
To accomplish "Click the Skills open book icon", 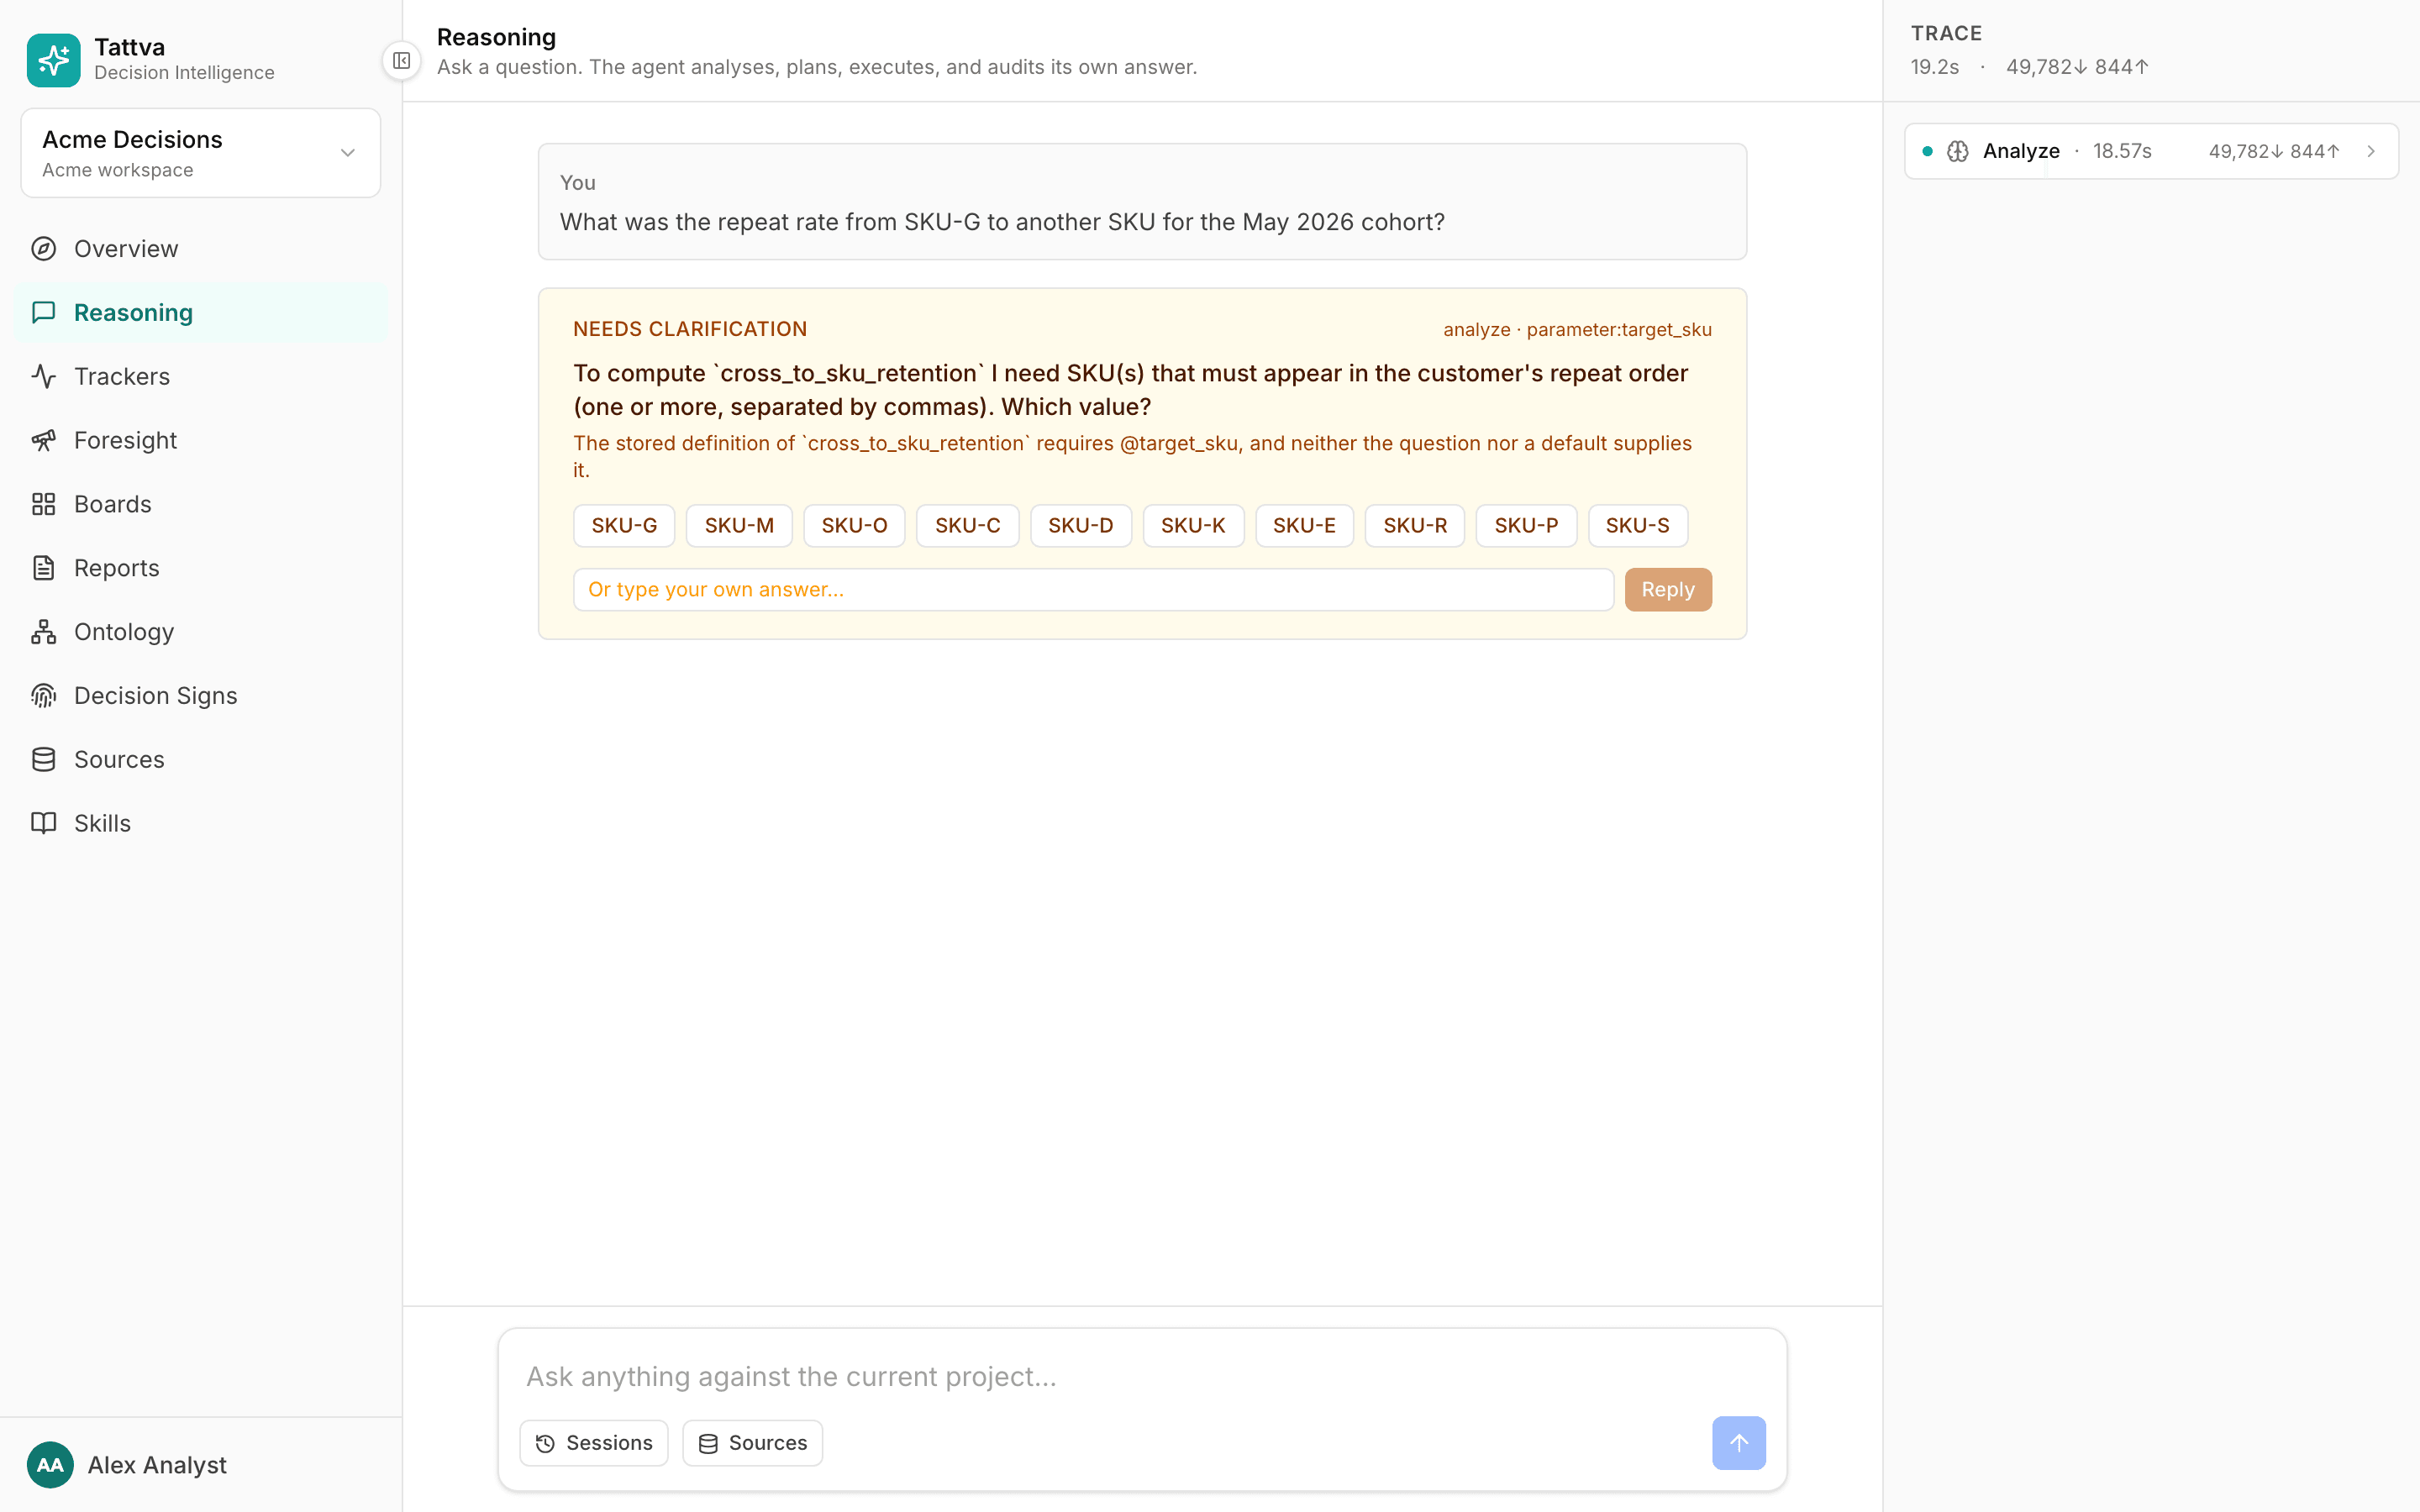I will tap(44, 823).
